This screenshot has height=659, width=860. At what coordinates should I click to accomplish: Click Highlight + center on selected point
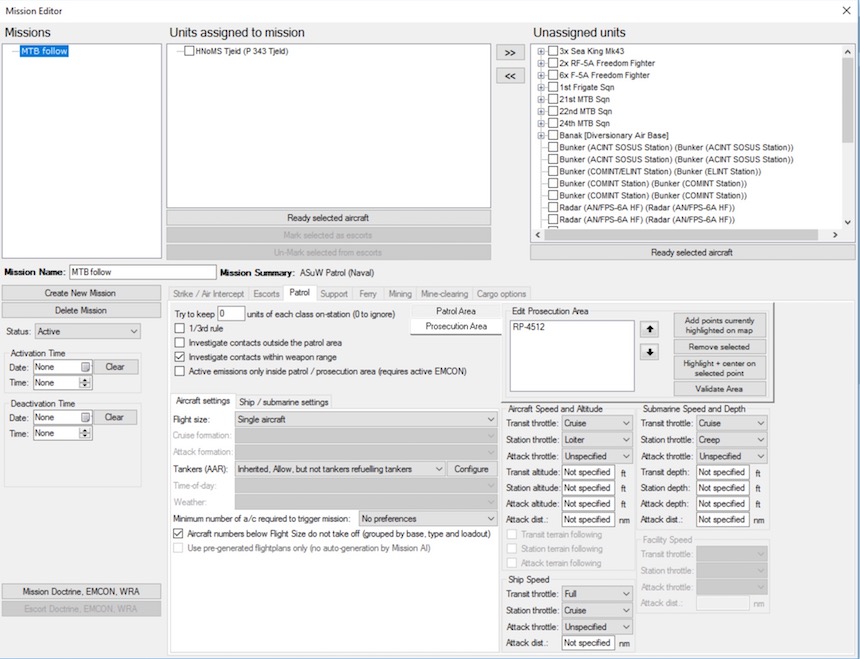[x=719, y=368]
